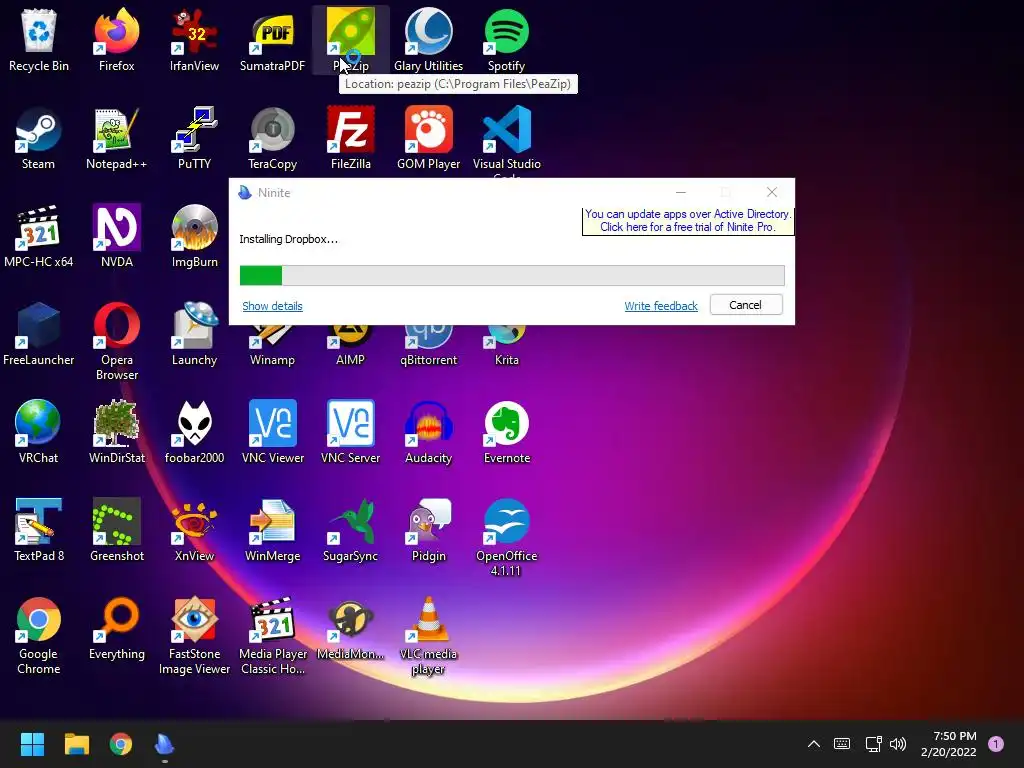This screenshot has width=1024, height=768.
Task: Select the NVDA desktop shortcut
Action: click(117, 236)
